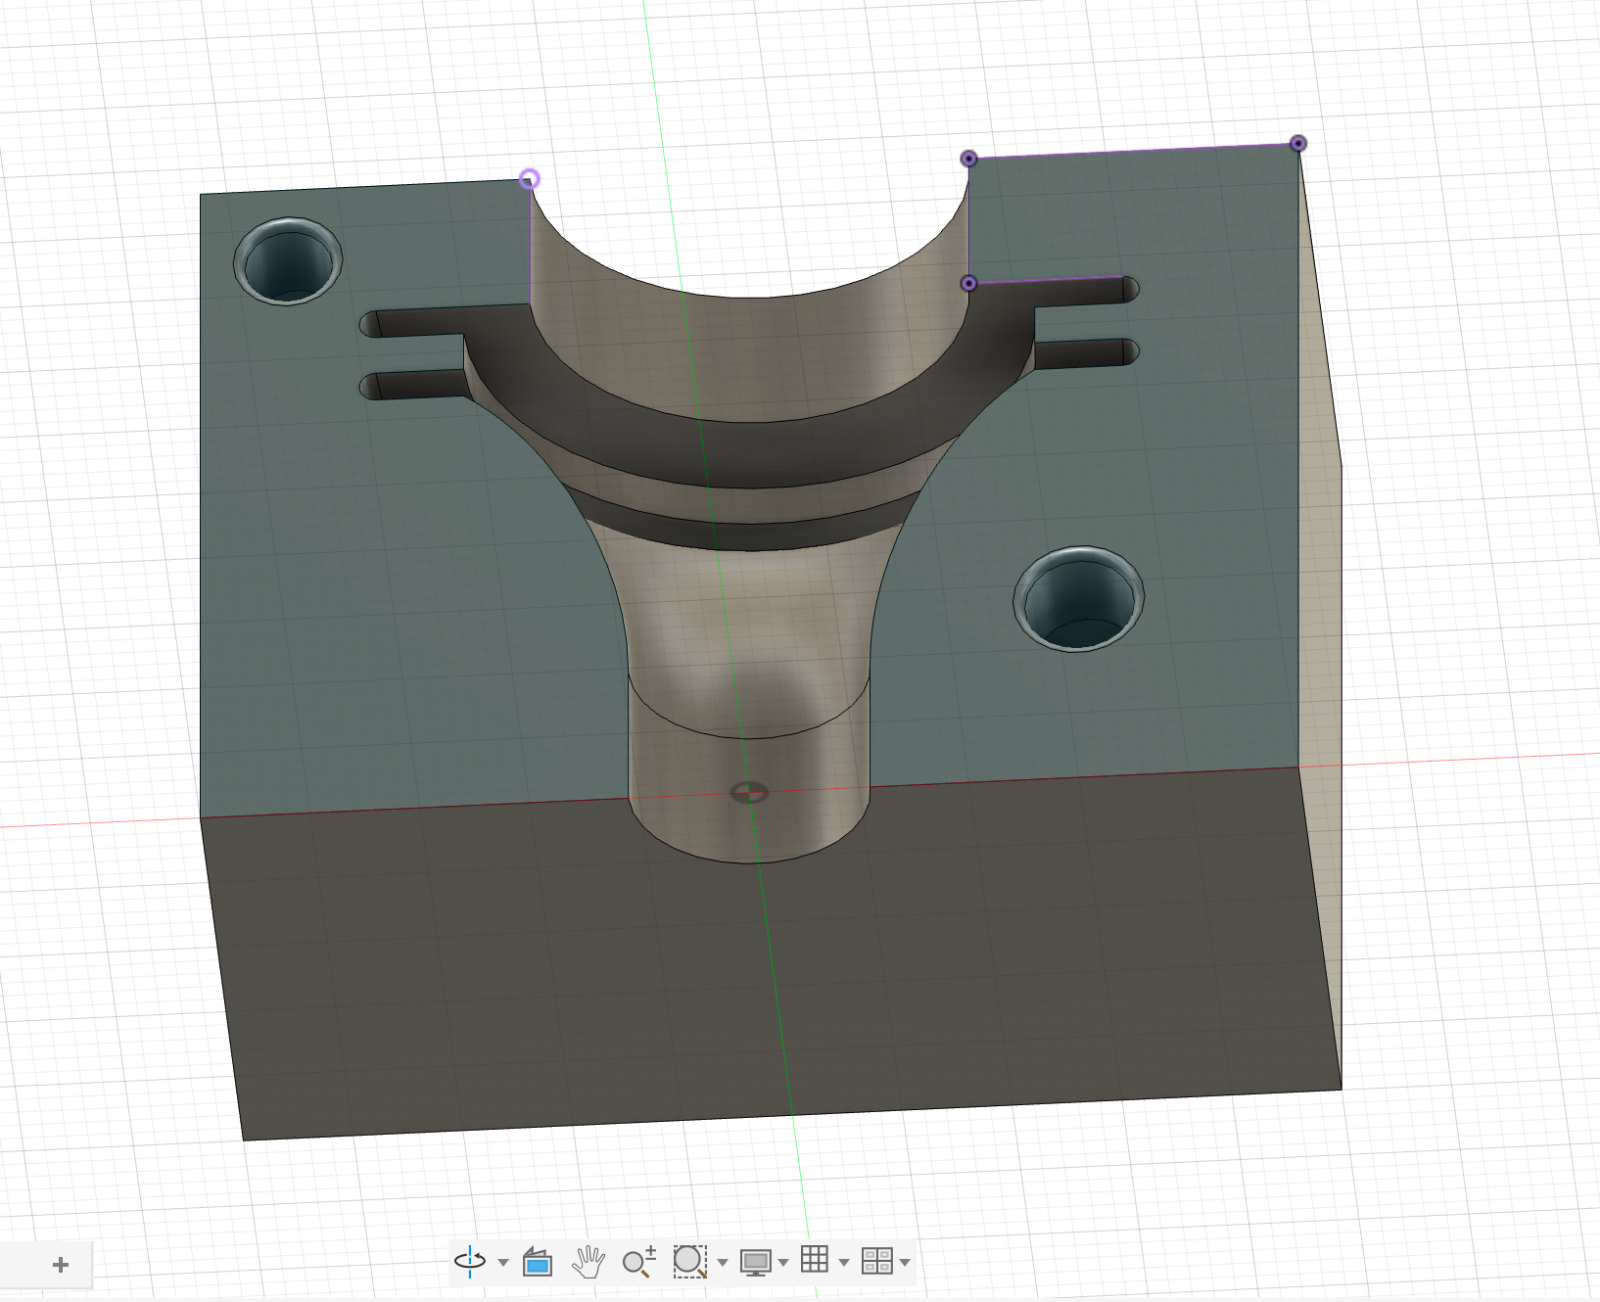The image size is (1600, 1302).
Task: Click the plus button at bottom left
Action: pyautogui.click(x=60, y=1265)
